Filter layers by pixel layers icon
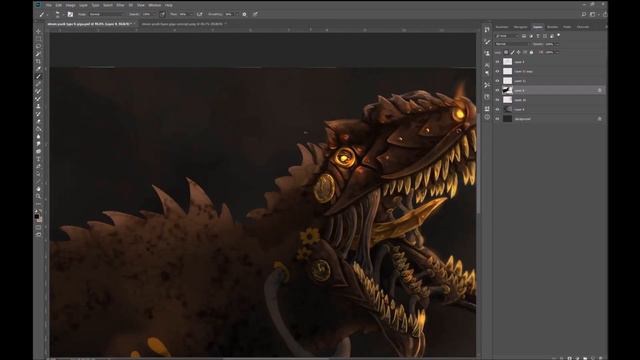The image size is (640, 360). click(x=524, y=36)
